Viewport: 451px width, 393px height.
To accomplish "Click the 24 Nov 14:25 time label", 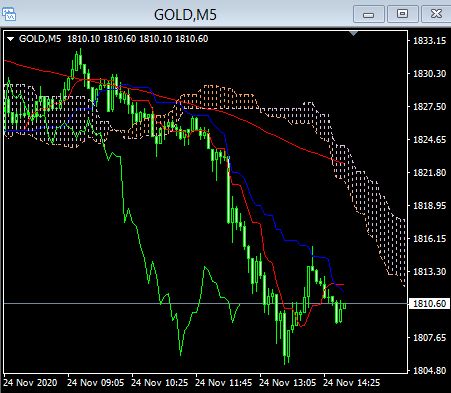I will pyautogui.click(x=351, y=382).
